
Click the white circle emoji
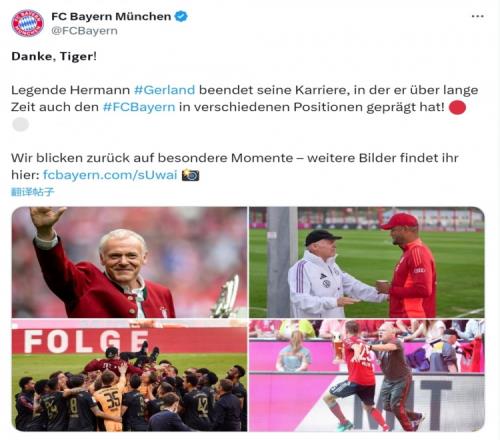point(20,125)
